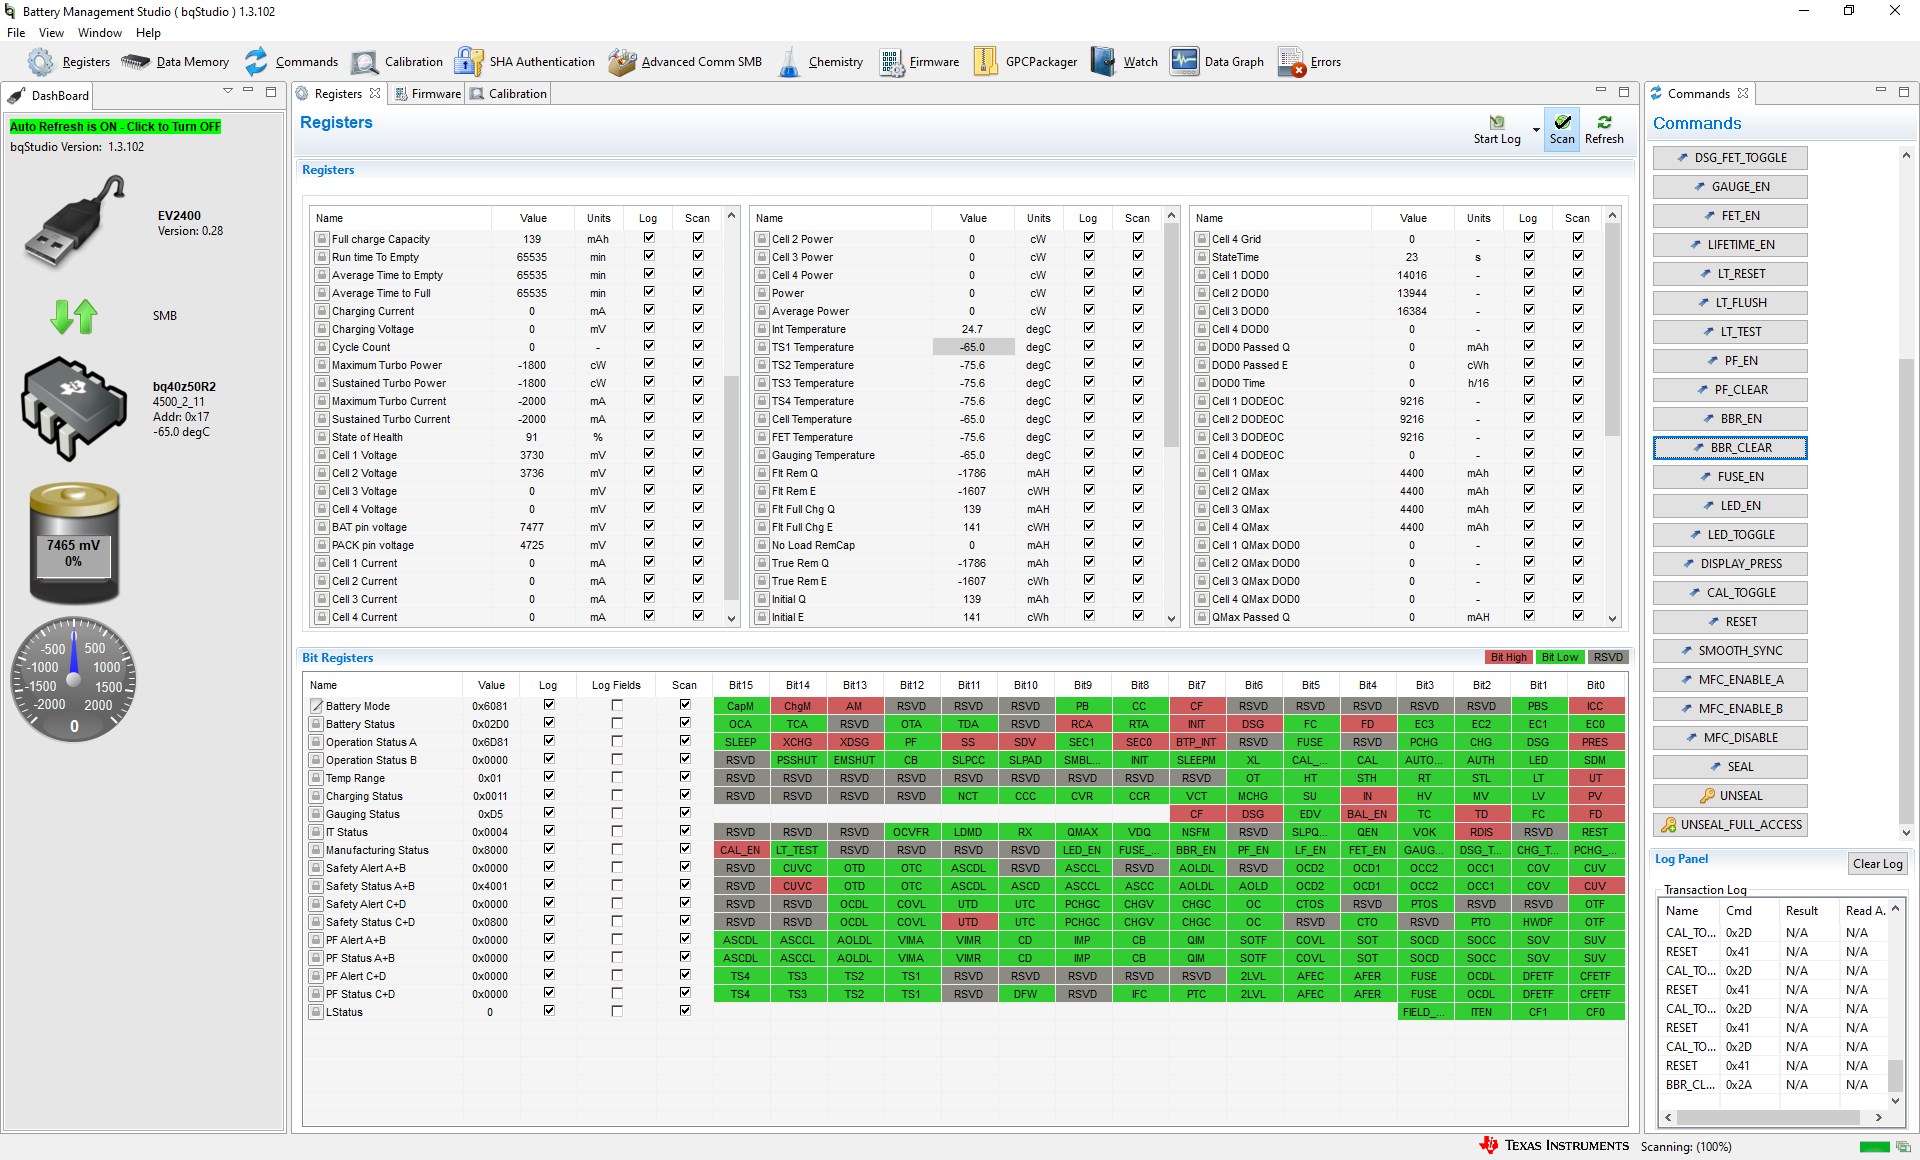The width and height of the screenshot is (1920, 1160).
Task: Click the Bit Low green legend
Action: [1559, 657]
